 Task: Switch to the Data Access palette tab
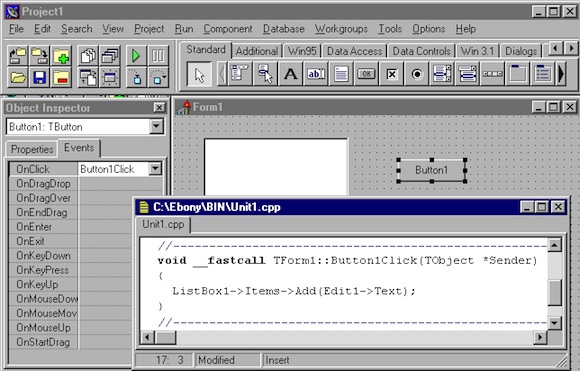(354, 51)
